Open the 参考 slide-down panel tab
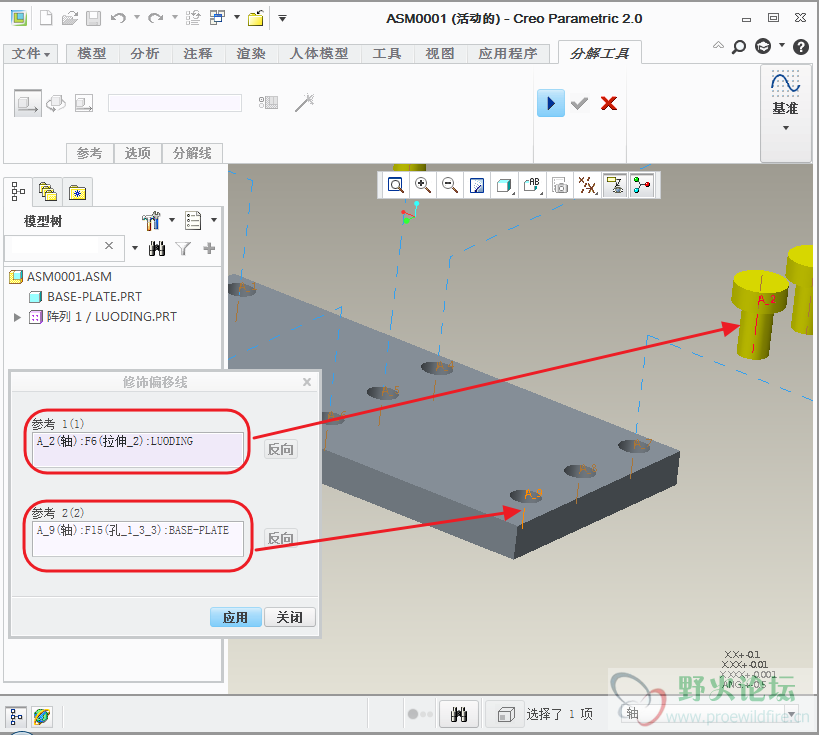The height and width of the screenshot is (735, 819). (90, 153)
